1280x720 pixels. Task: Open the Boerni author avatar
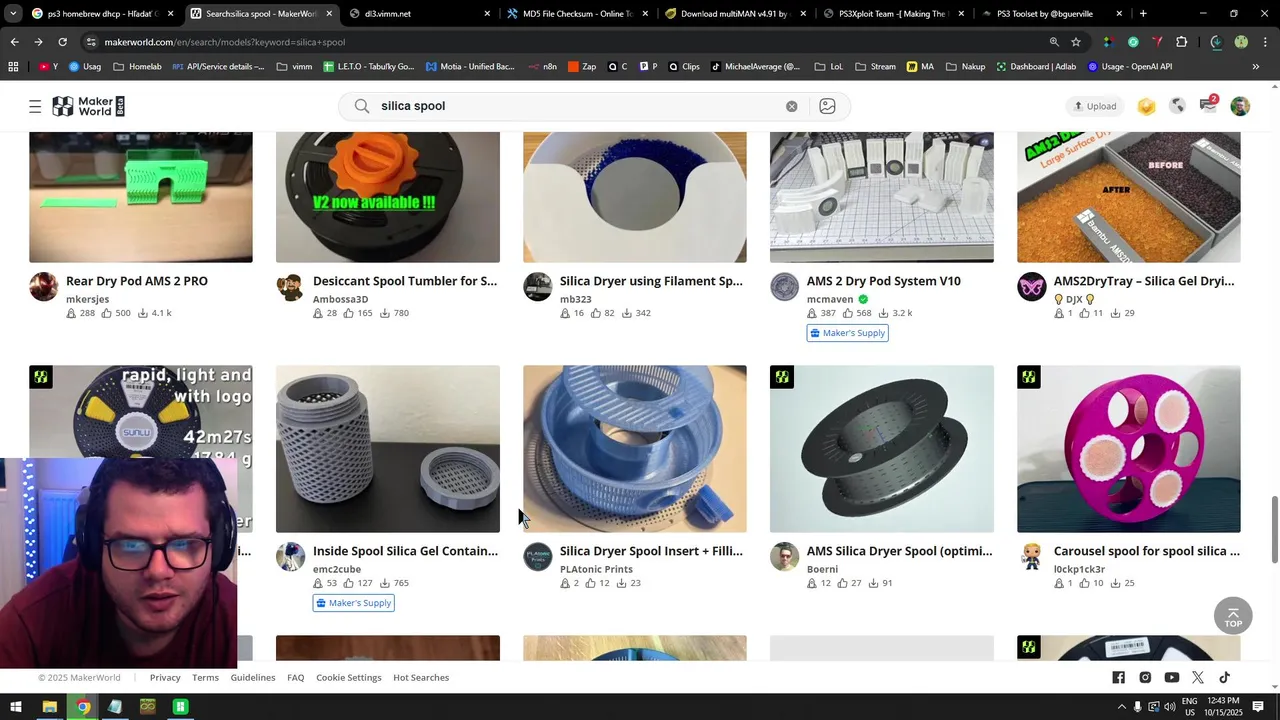(785, 557)
